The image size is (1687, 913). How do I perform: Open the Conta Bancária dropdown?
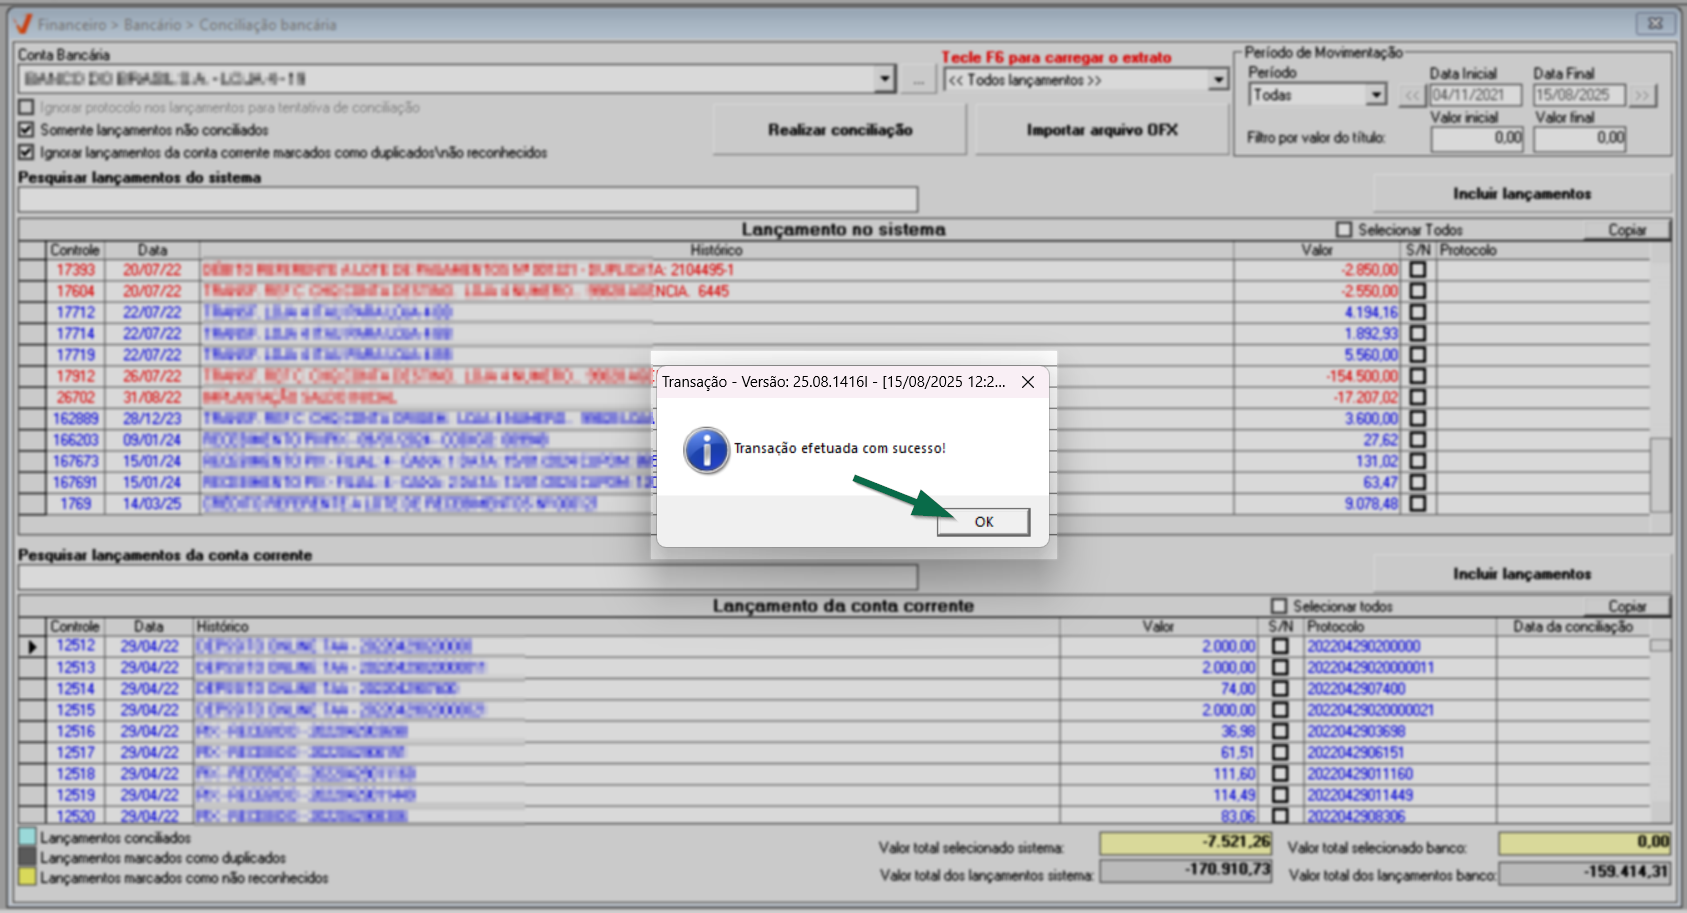(884, 79)
